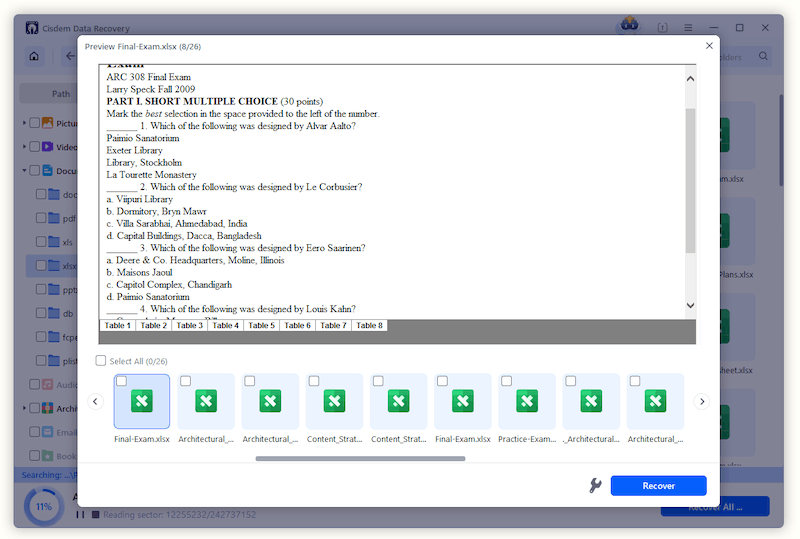This screenshot has height=539, width=800.
Task: Check the third thumbnail's Architectural_ checkbox
Action: pyautogui.click(x=249, y=381)
